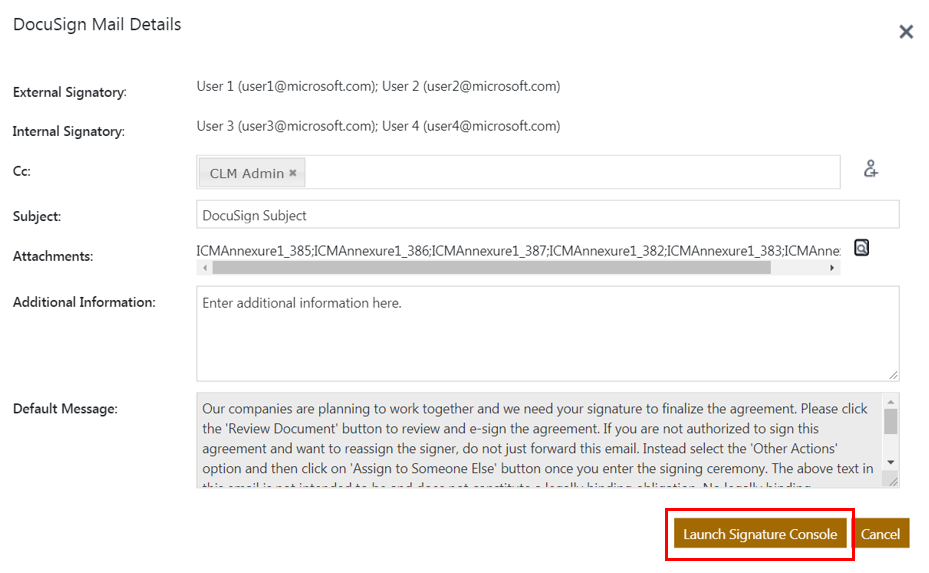The width and height of the screenshot is (929, 573).
Task: Click the Default Message resize handle
Action: (892, 482)
